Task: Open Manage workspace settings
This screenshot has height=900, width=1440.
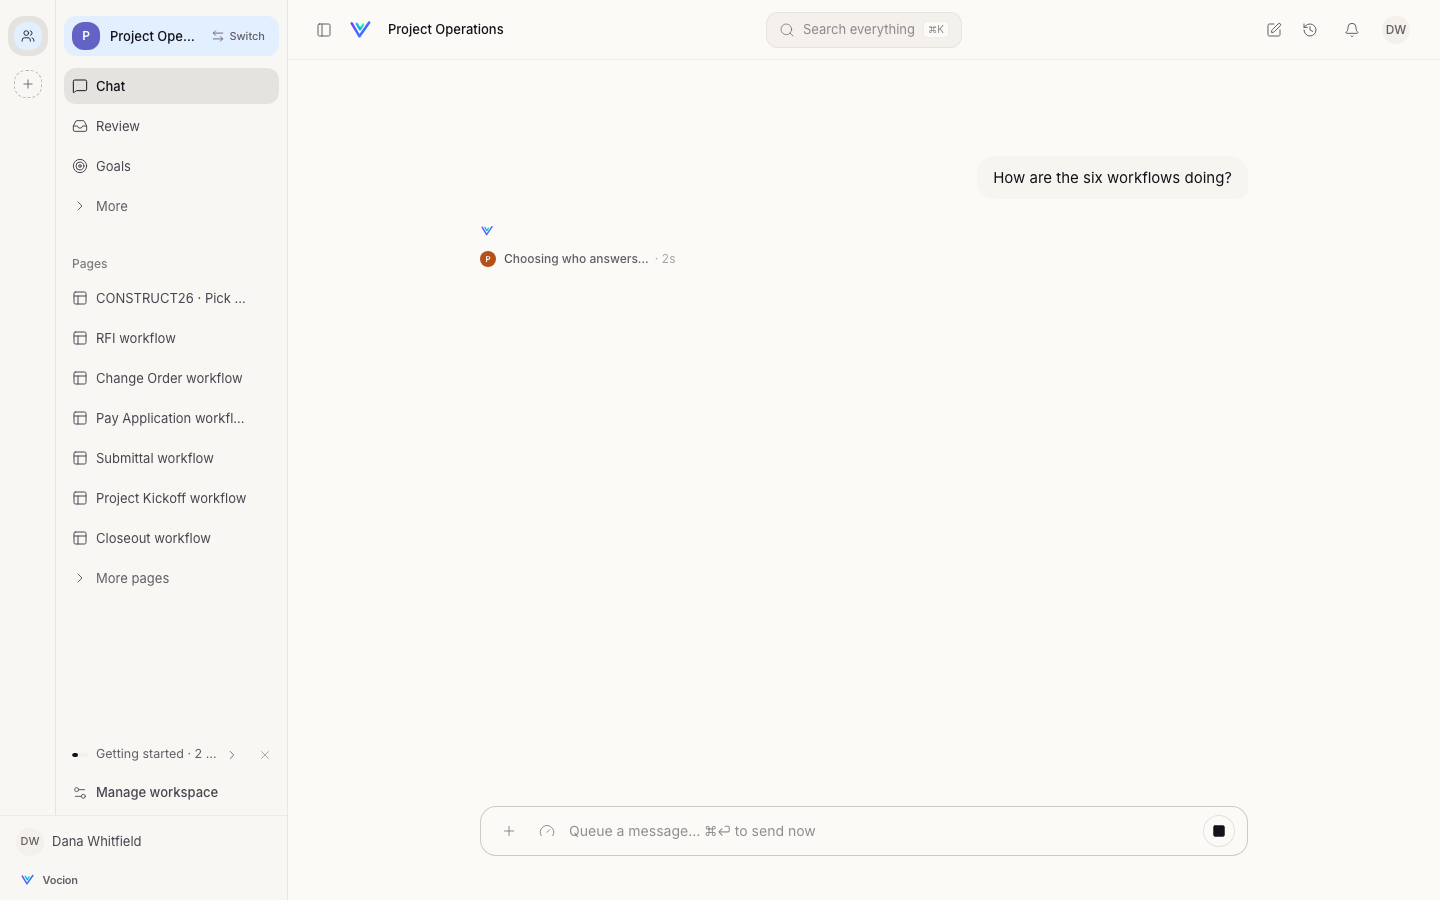Action: tap(171, 792)
